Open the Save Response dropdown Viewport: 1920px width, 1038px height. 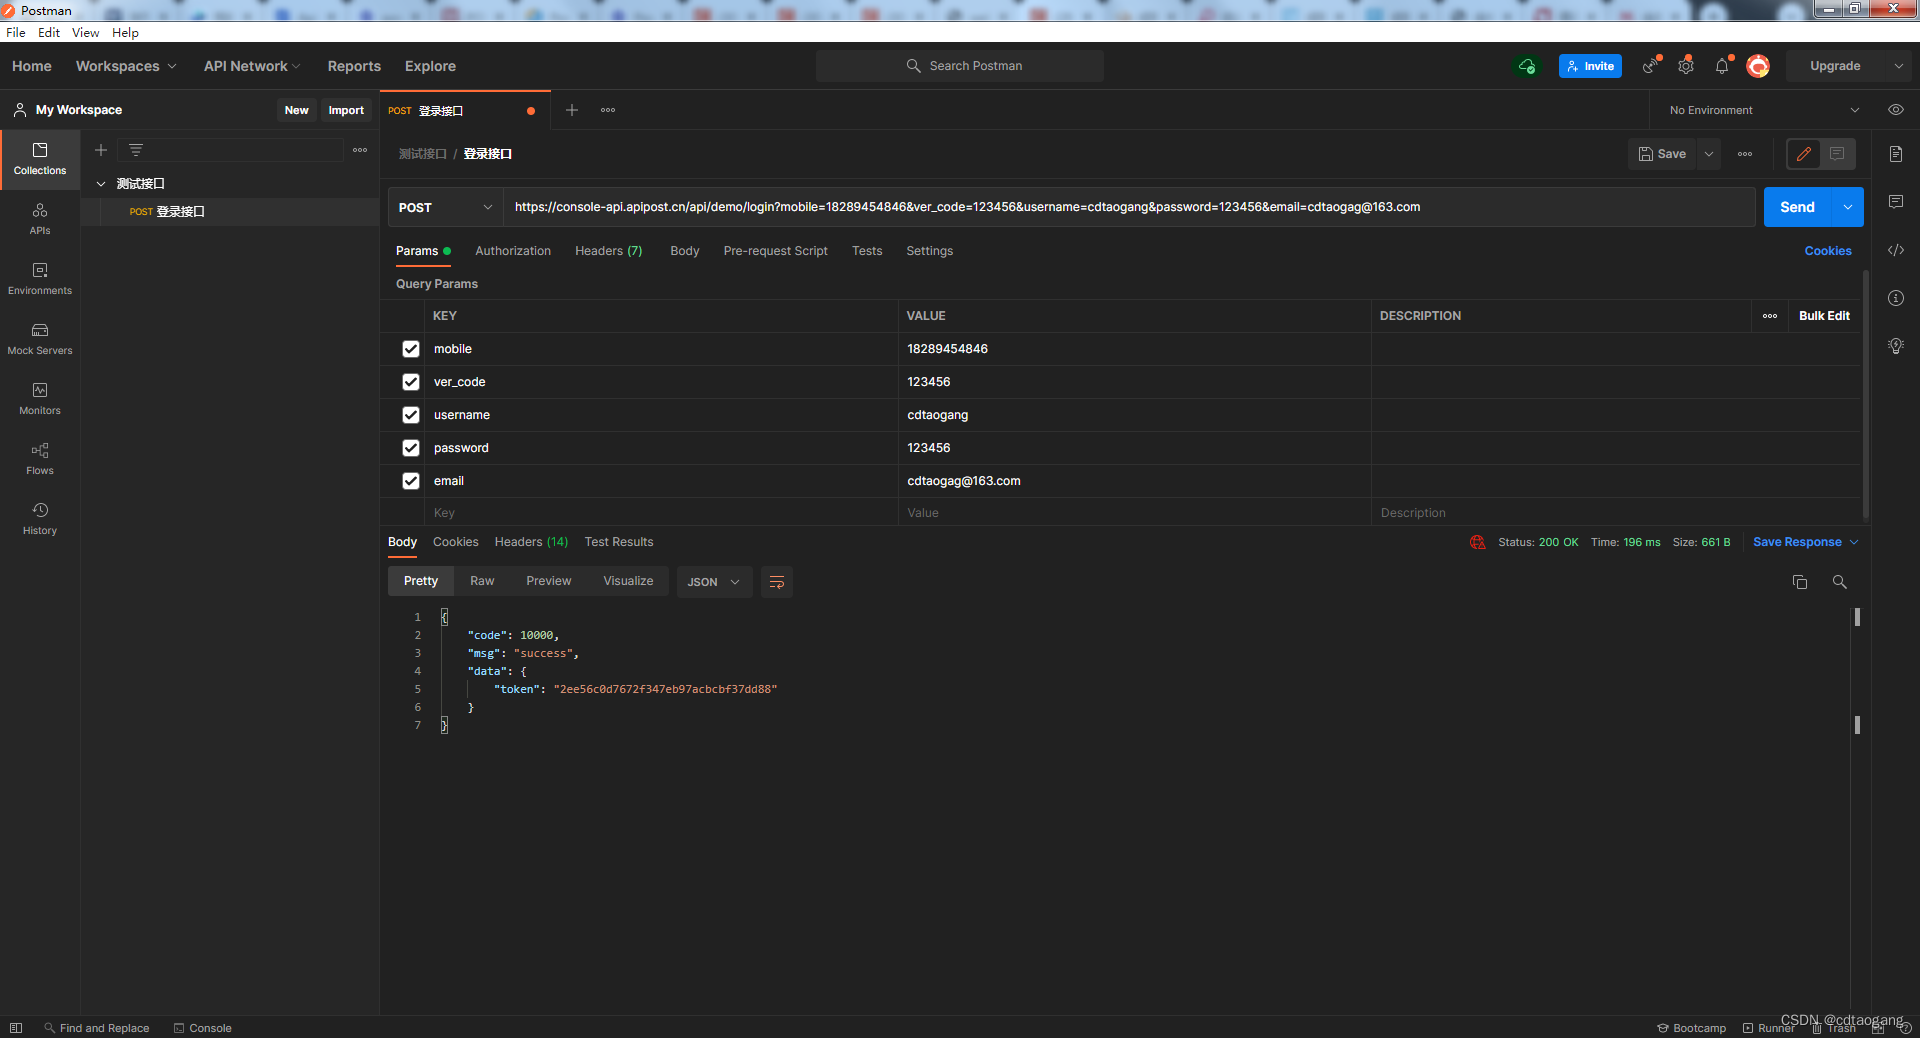(x=1805, y=542)
